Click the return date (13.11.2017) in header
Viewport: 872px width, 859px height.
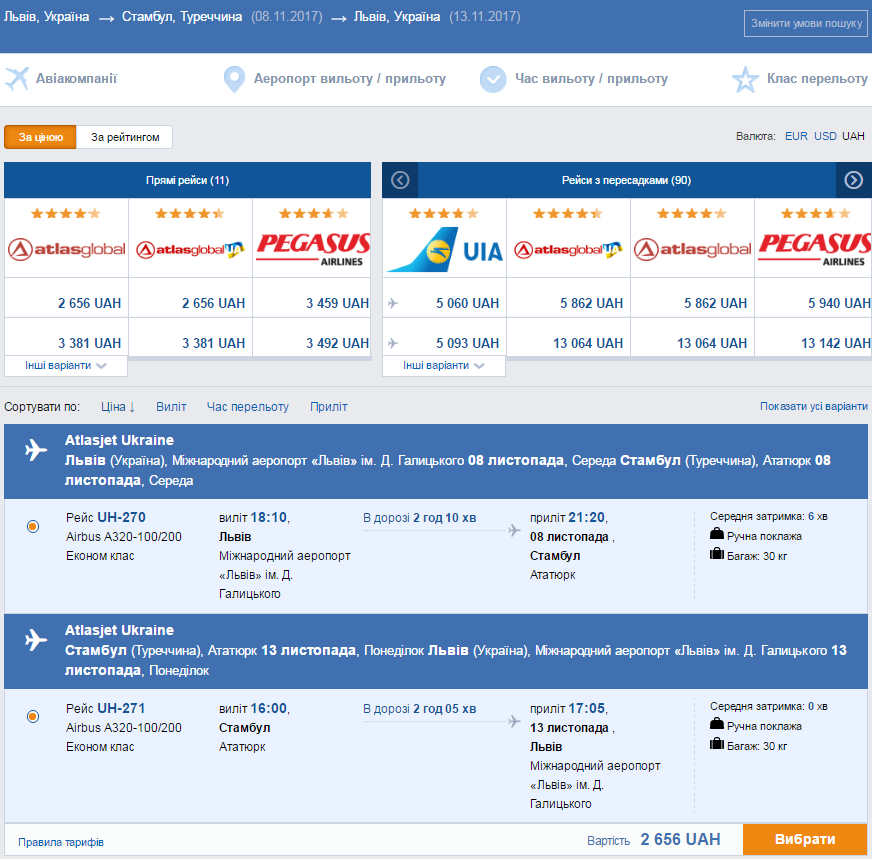coord(484,17)
